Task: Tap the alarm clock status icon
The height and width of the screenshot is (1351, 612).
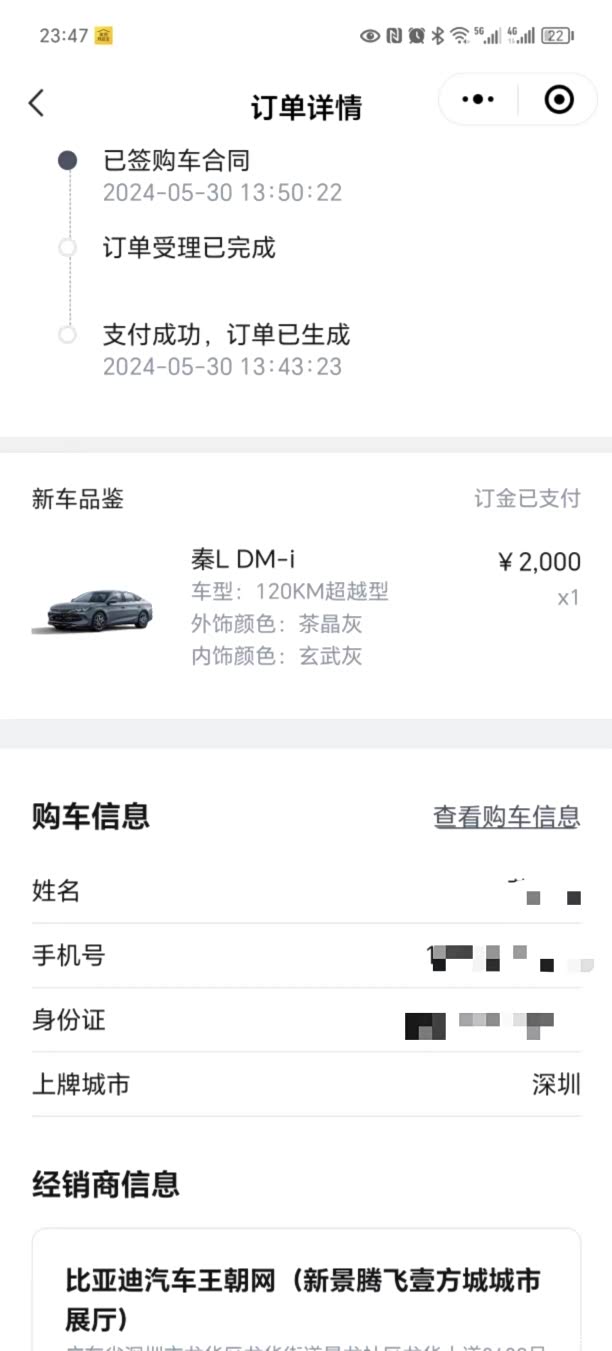Action: point(416,36)
